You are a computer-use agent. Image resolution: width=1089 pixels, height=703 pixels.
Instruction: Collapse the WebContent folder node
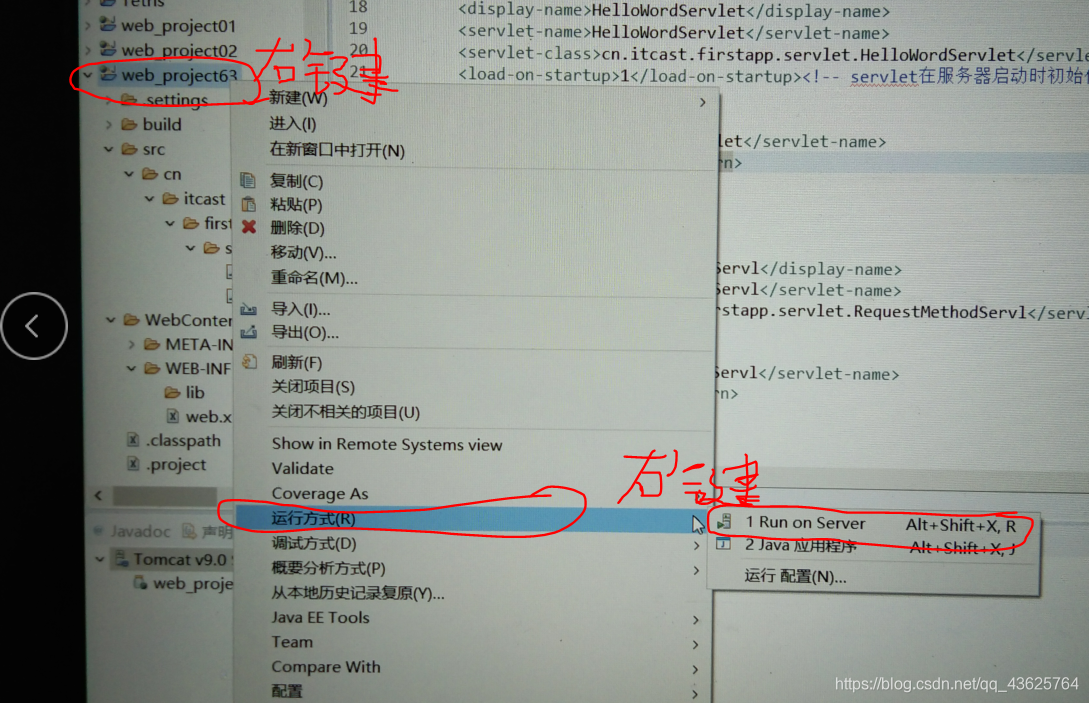pyautogui.click(x=110, y=320)
